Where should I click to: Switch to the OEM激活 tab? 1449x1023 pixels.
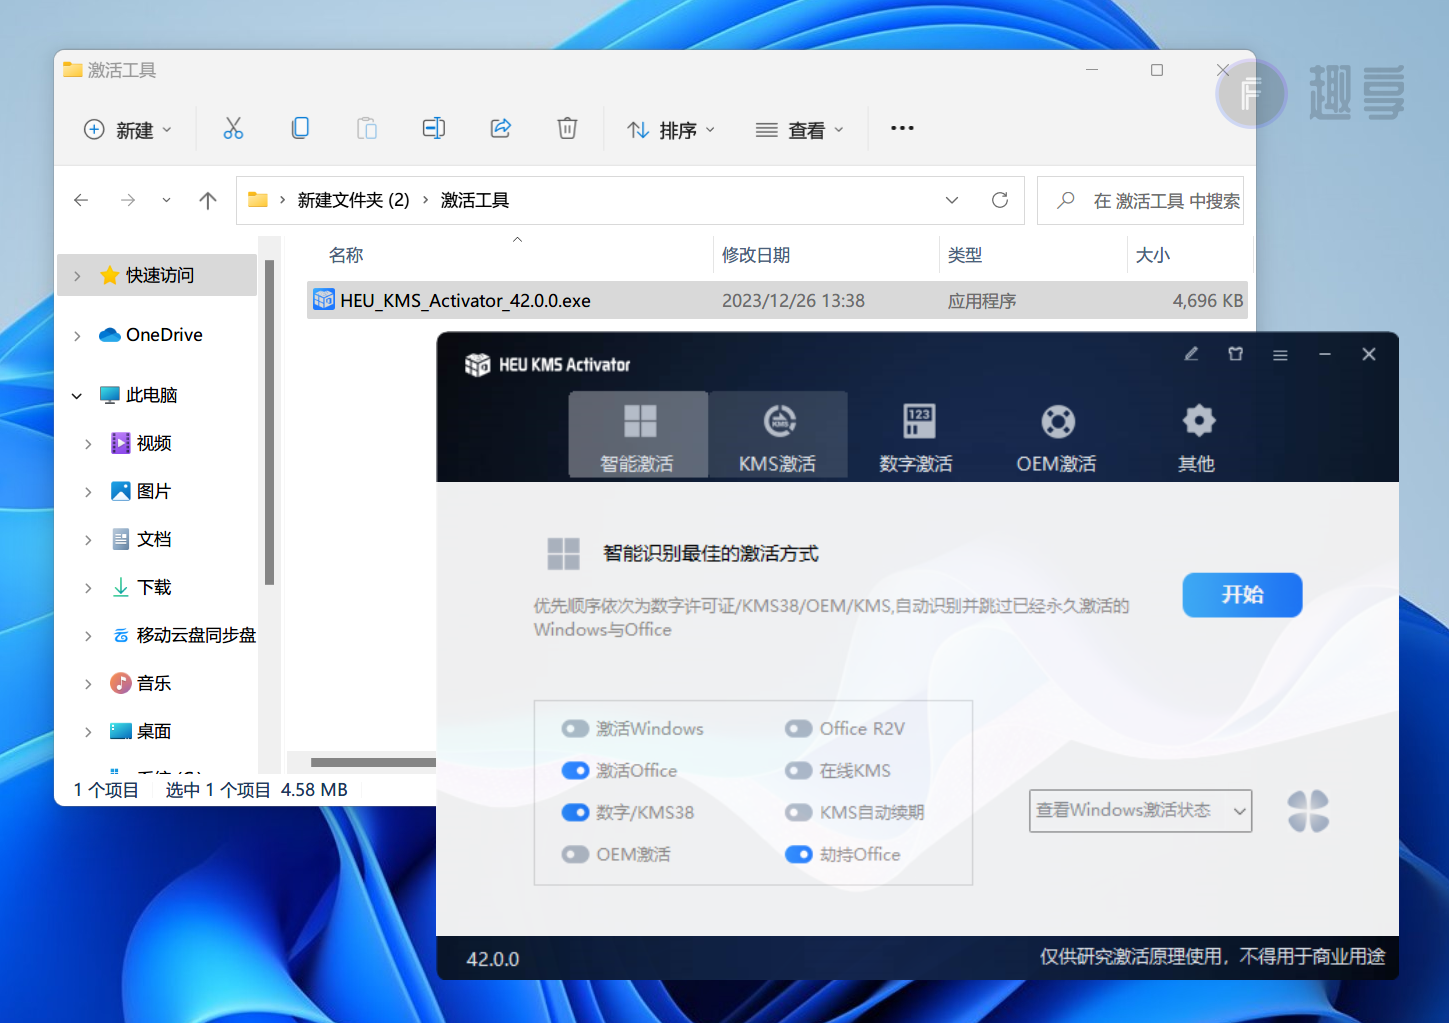(x=1057, y=434)
